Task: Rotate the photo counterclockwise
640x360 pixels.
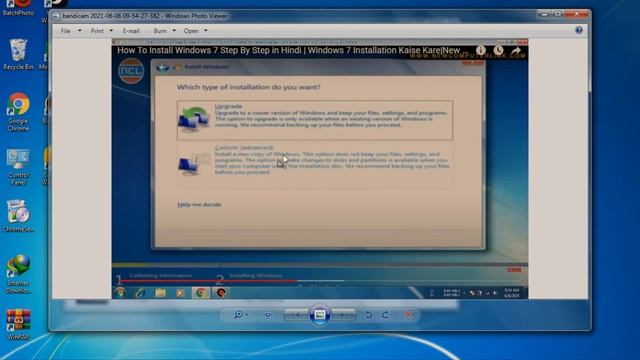Action: pos(369,315)
